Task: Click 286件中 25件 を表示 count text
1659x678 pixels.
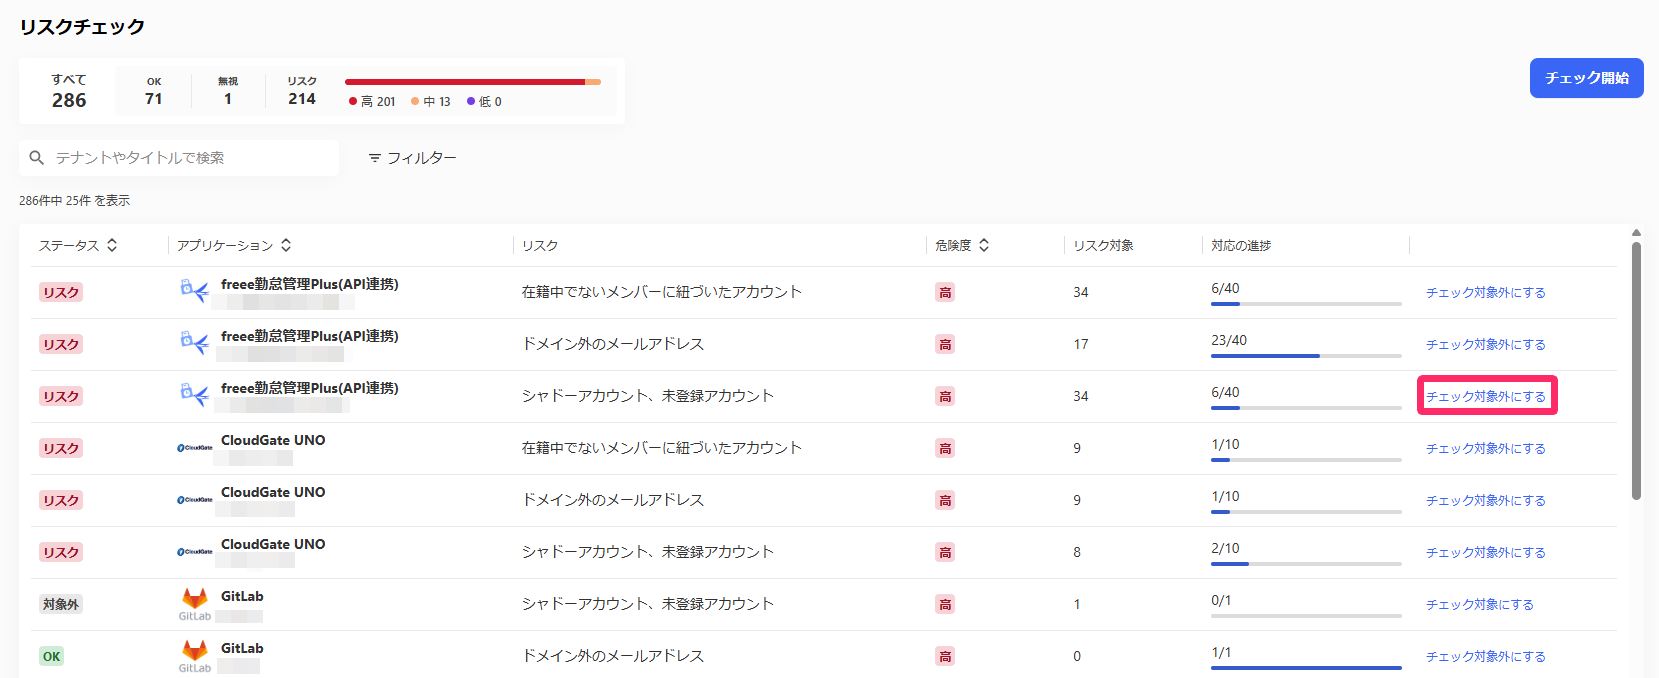Action: (74, 200)
